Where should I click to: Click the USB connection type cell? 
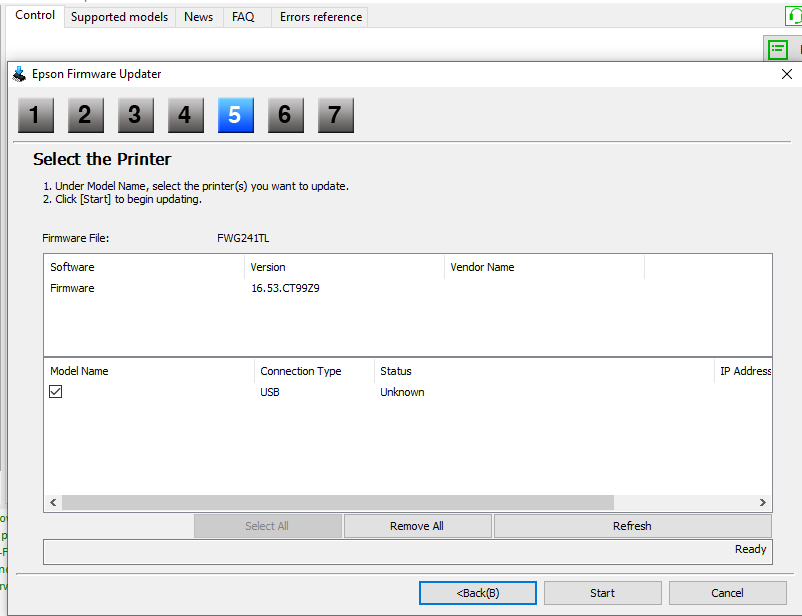[270, 392]
